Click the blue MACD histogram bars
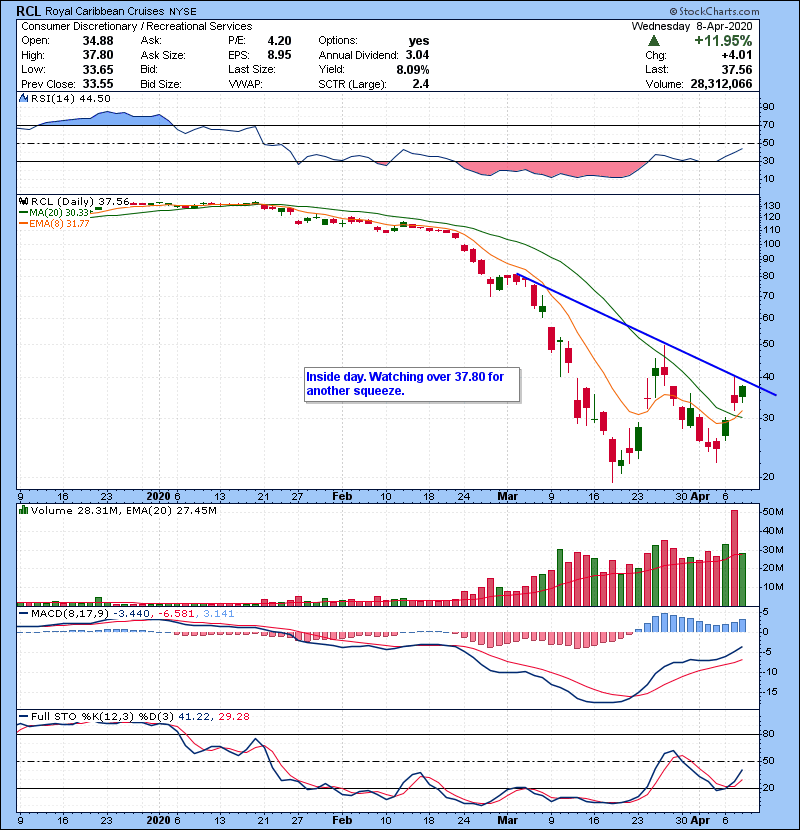Viewport: 800px width, 830px height. tap(692, 623)
